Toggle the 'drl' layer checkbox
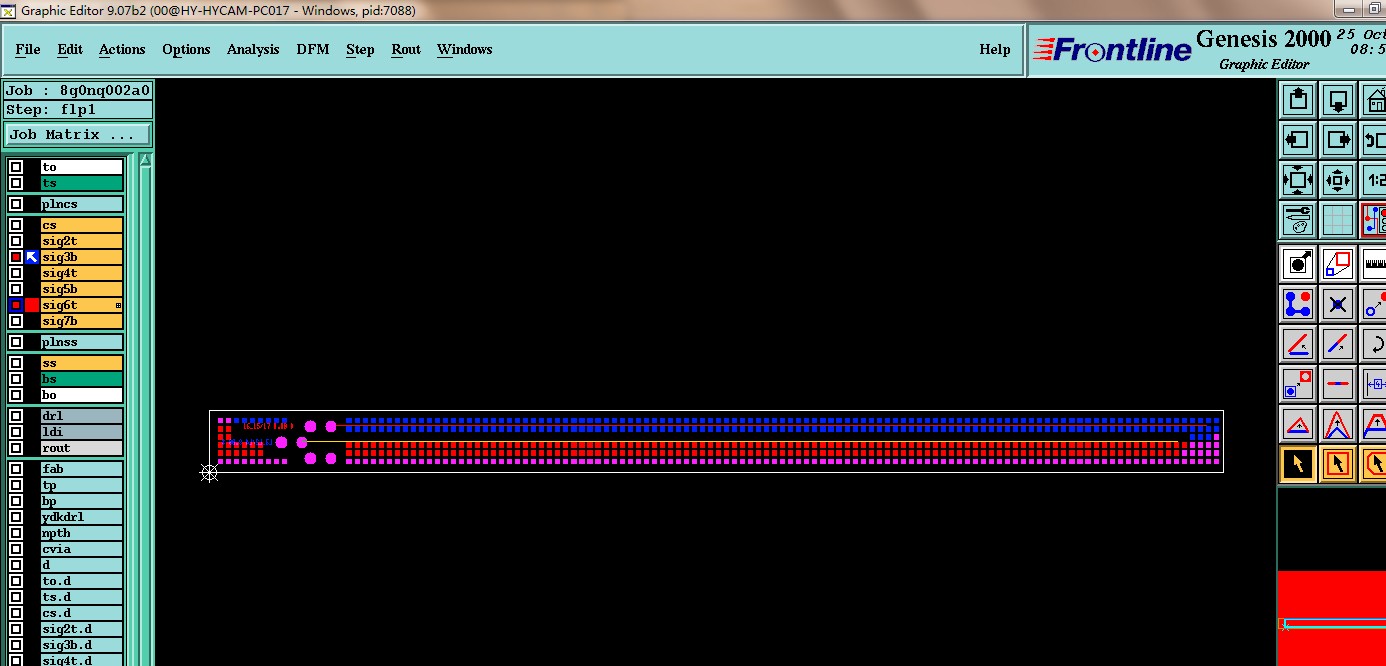 tap(16, 416)
